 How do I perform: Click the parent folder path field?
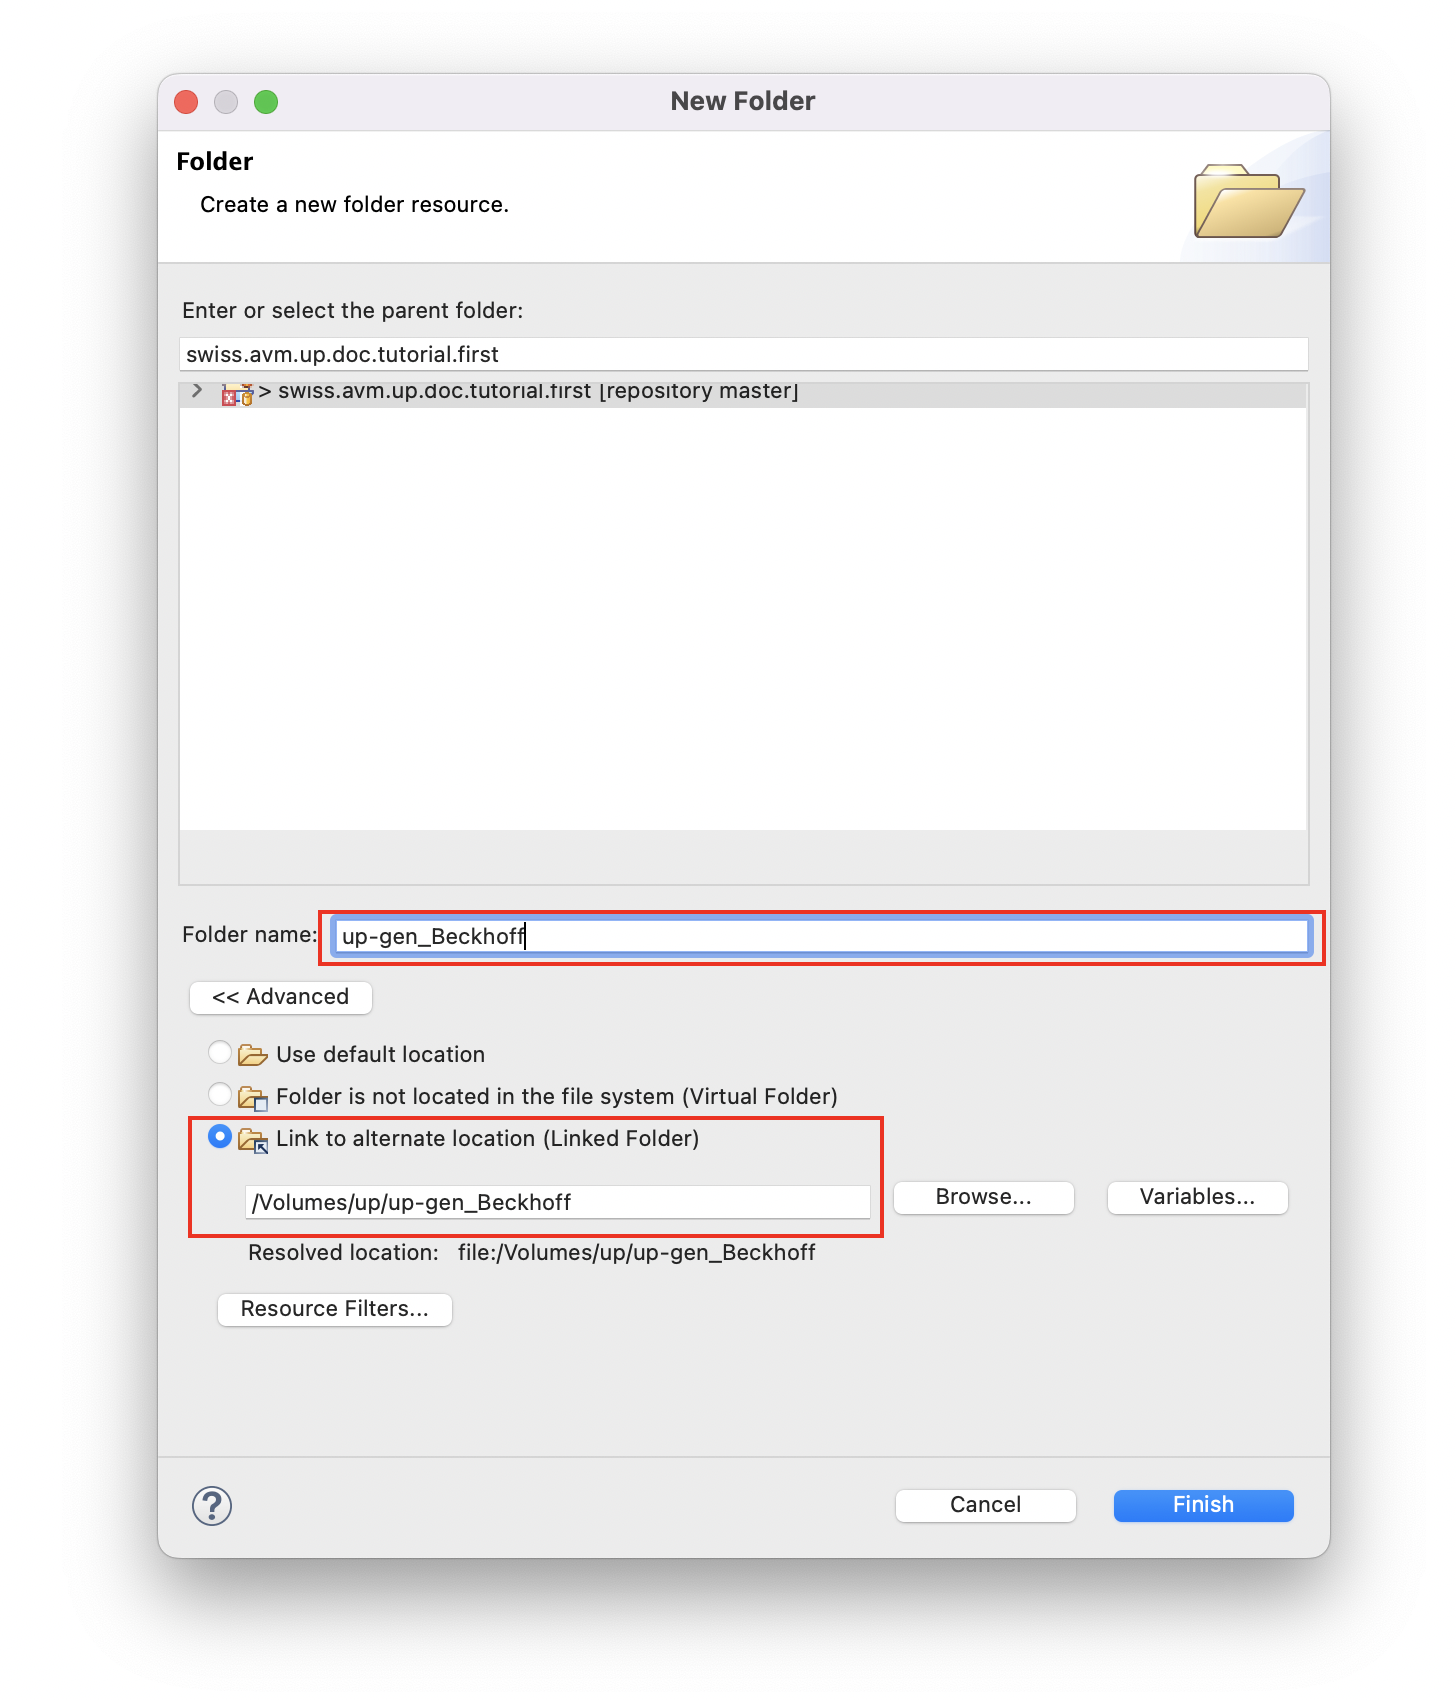pos(743,354)
